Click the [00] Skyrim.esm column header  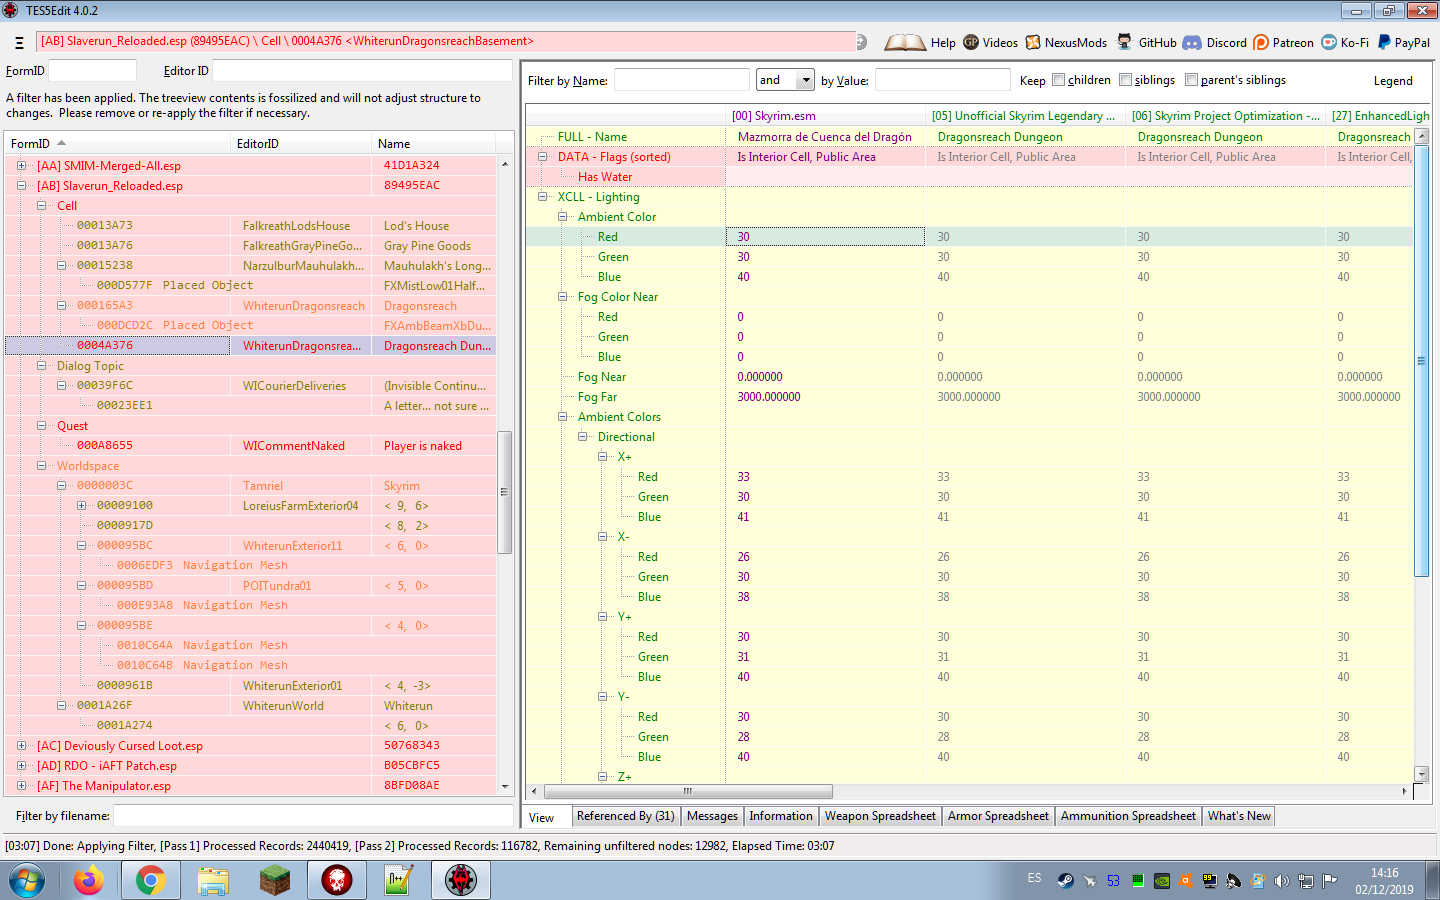tap(825, 116)
